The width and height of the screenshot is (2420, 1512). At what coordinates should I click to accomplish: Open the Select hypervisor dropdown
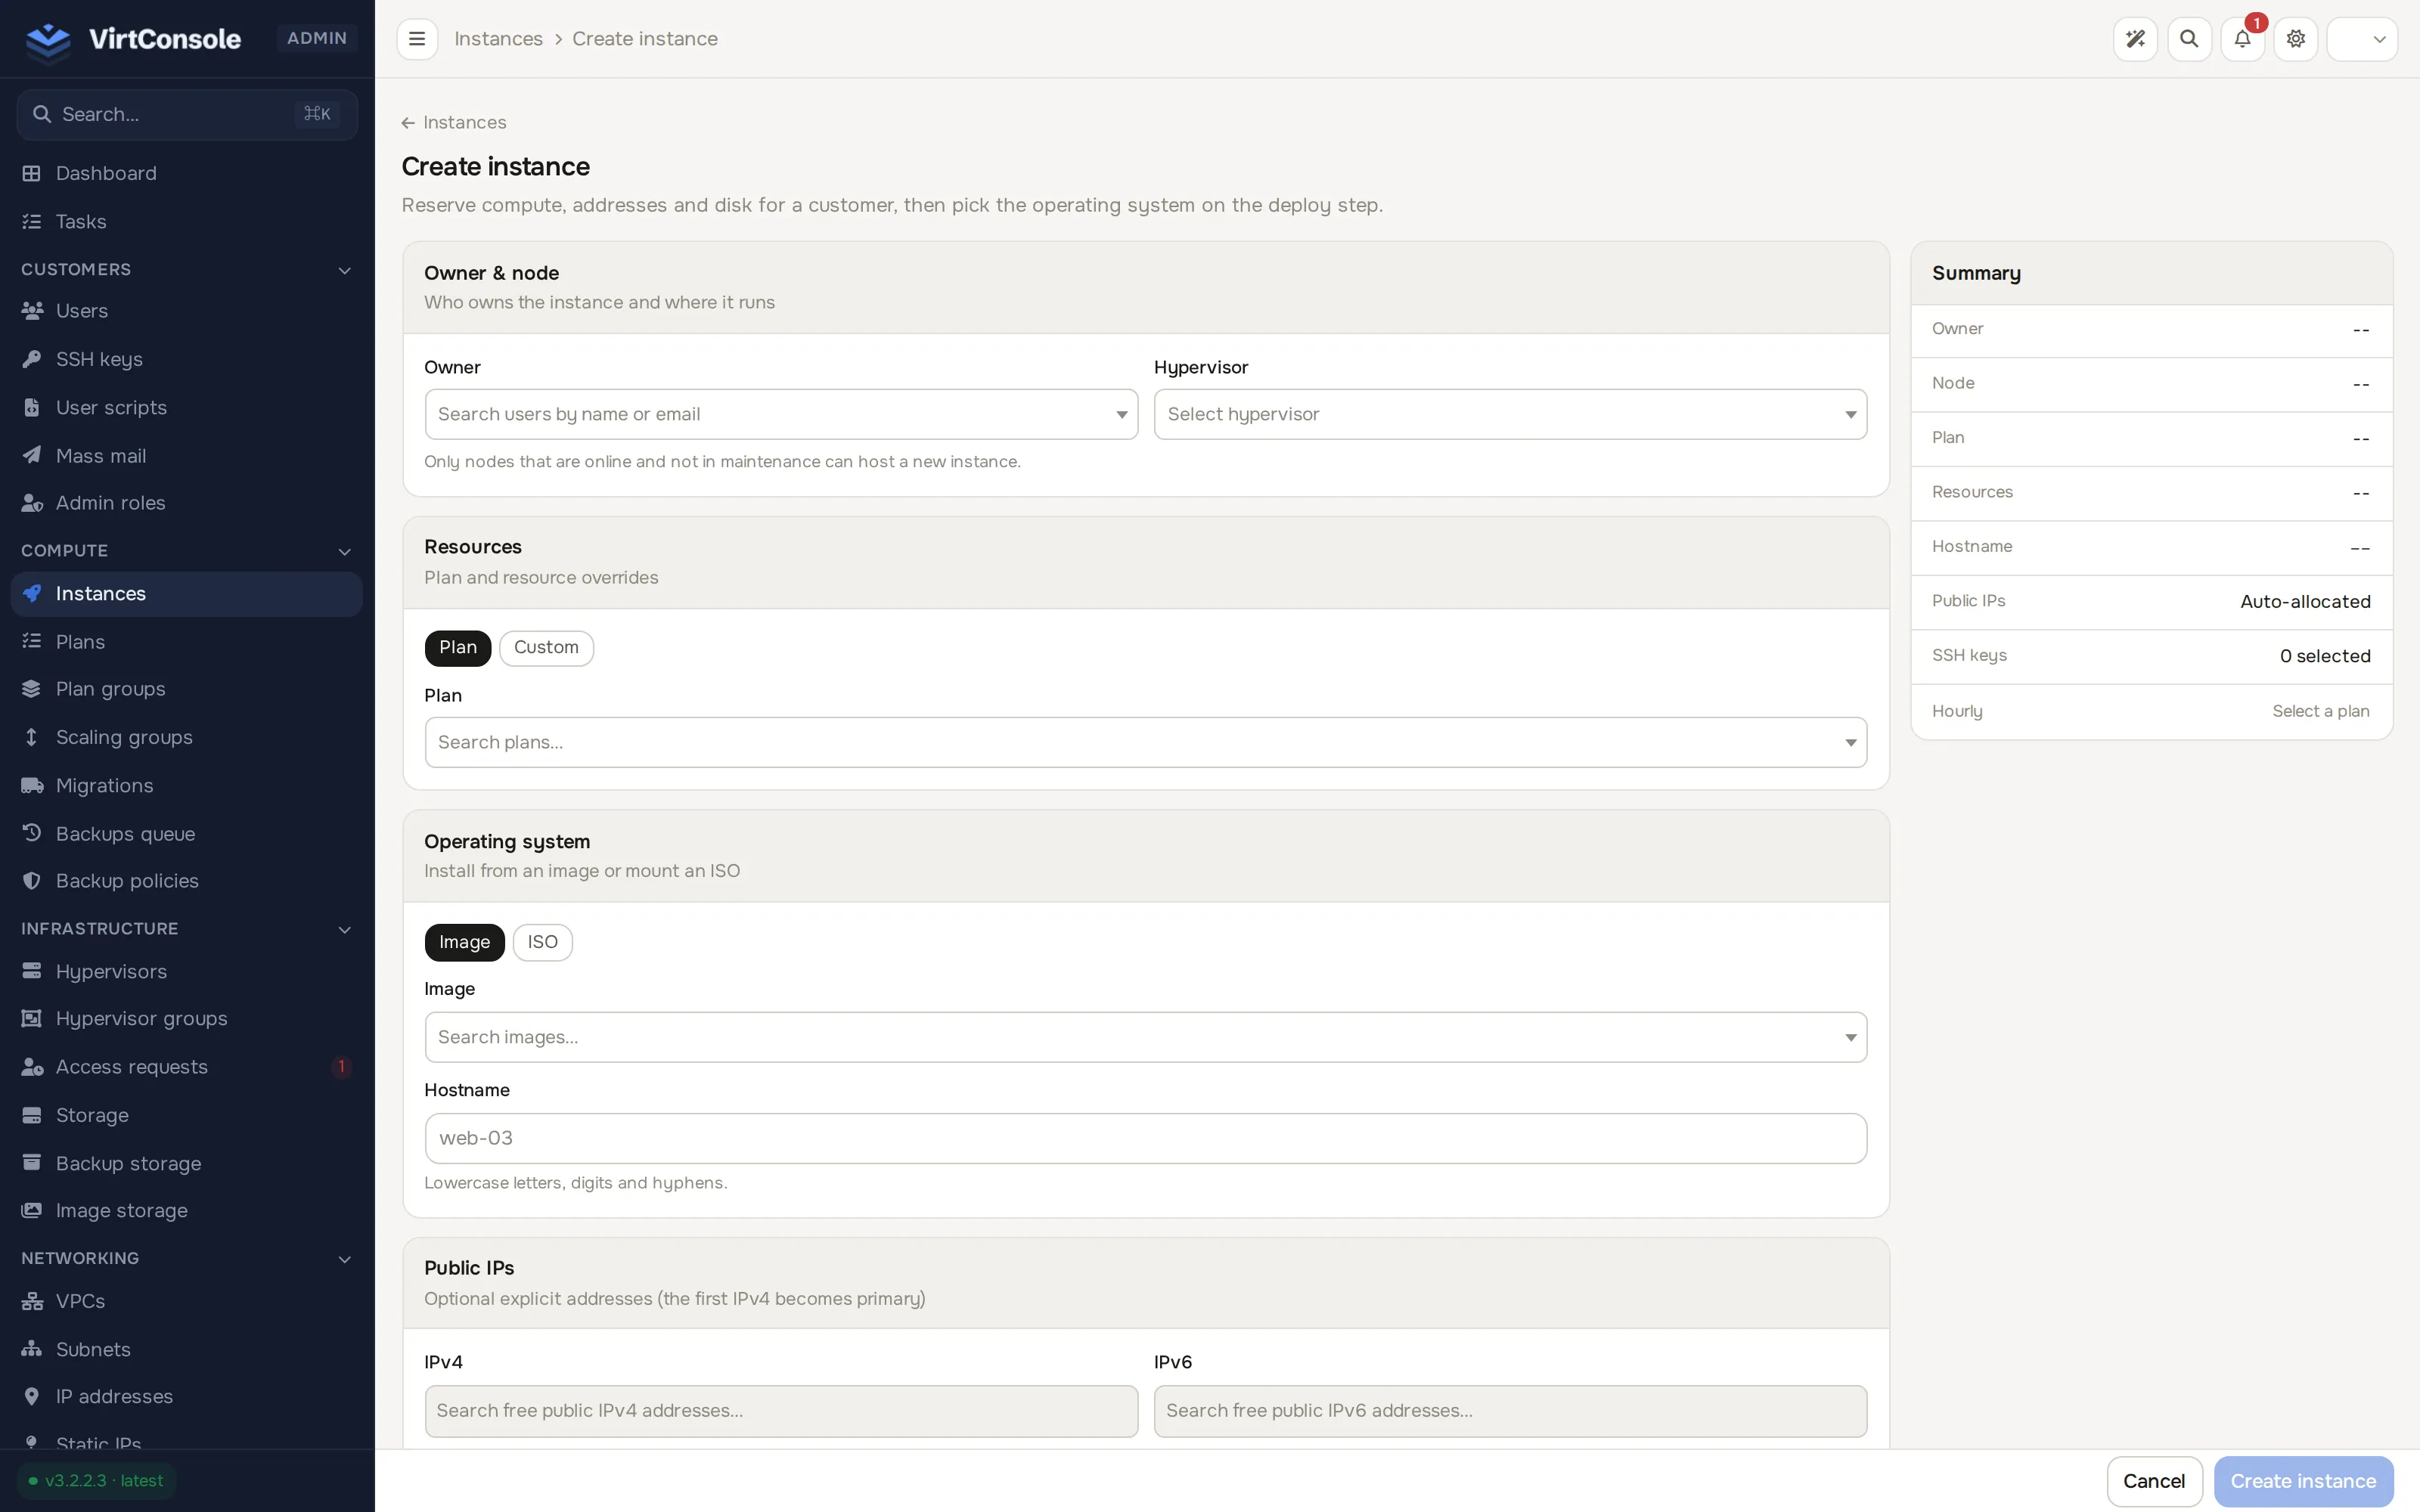point(1510,414)
